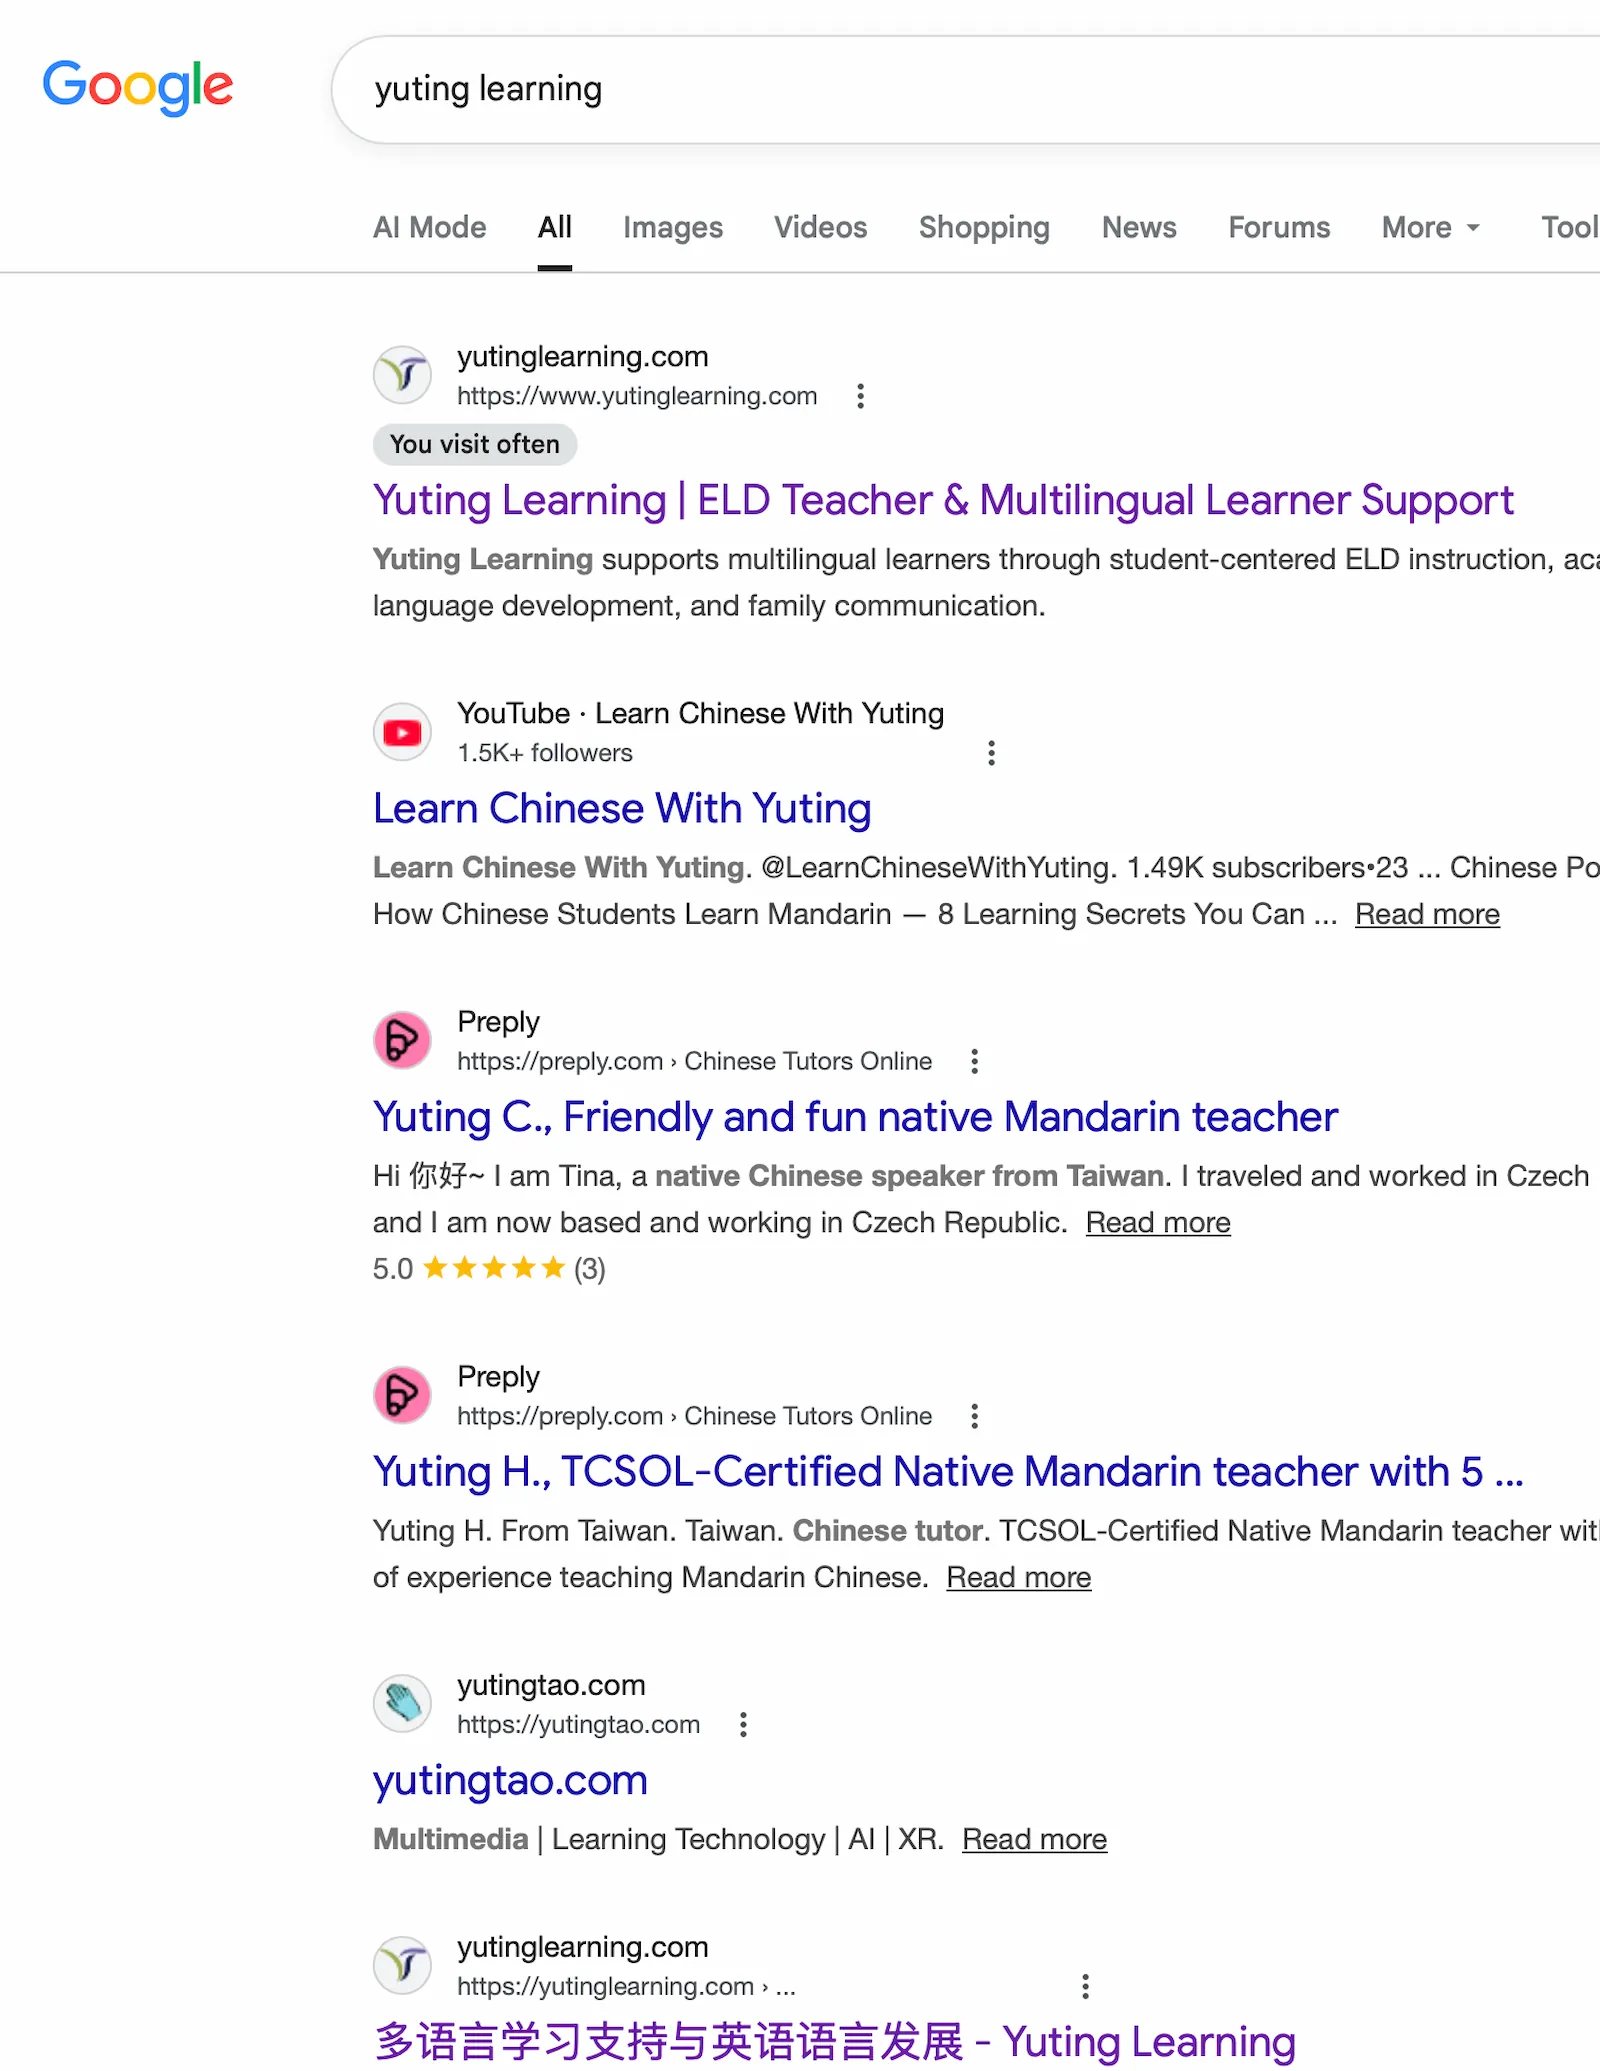Switch to Videos tab
This screenshot has height=2071, width=1600.
[821, 228]
